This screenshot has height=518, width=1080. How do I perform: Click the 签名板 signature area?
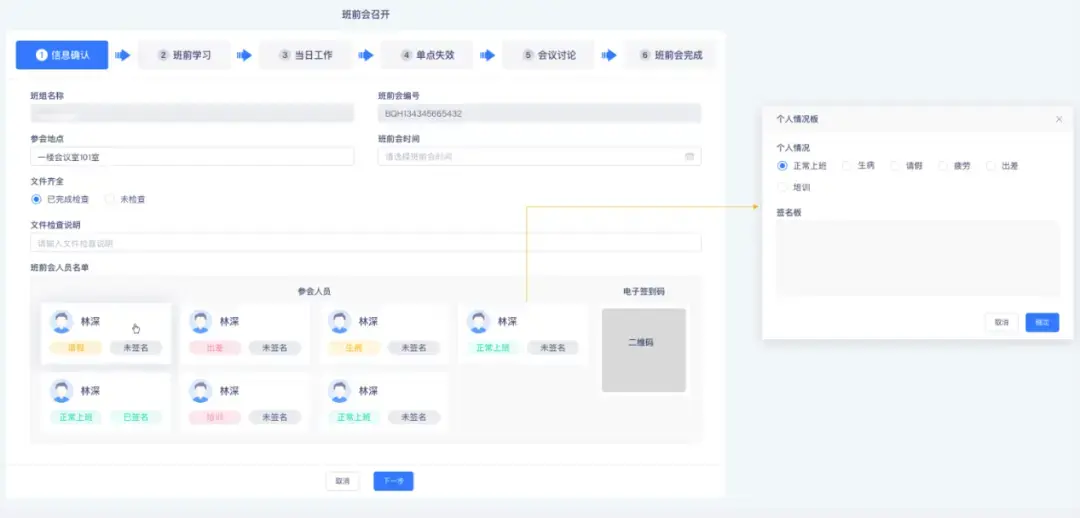coord(917,259)
